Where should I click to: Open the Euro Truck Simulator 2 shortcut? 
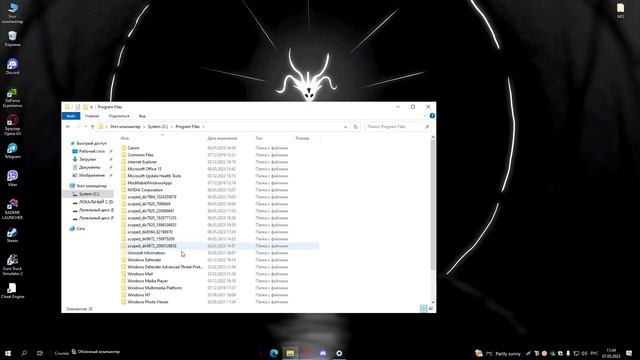coord(12,265)
